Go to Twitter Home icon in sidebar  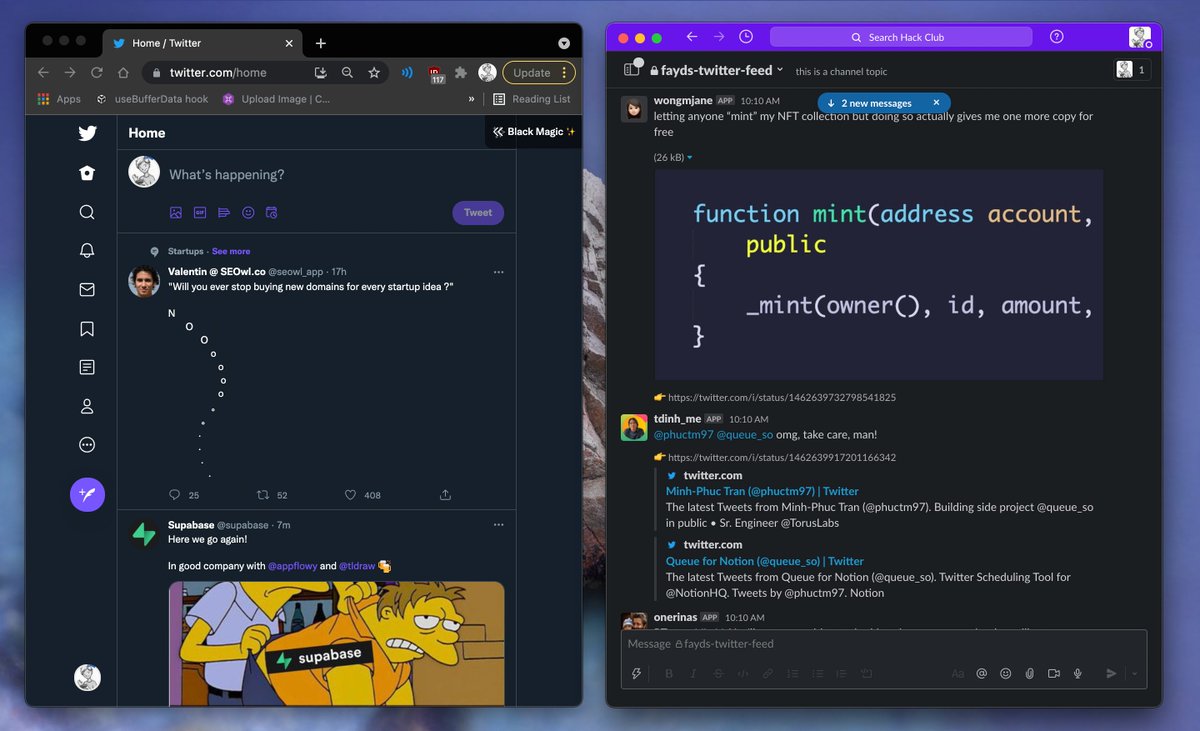pyautogui.click(x=87, y=173)
